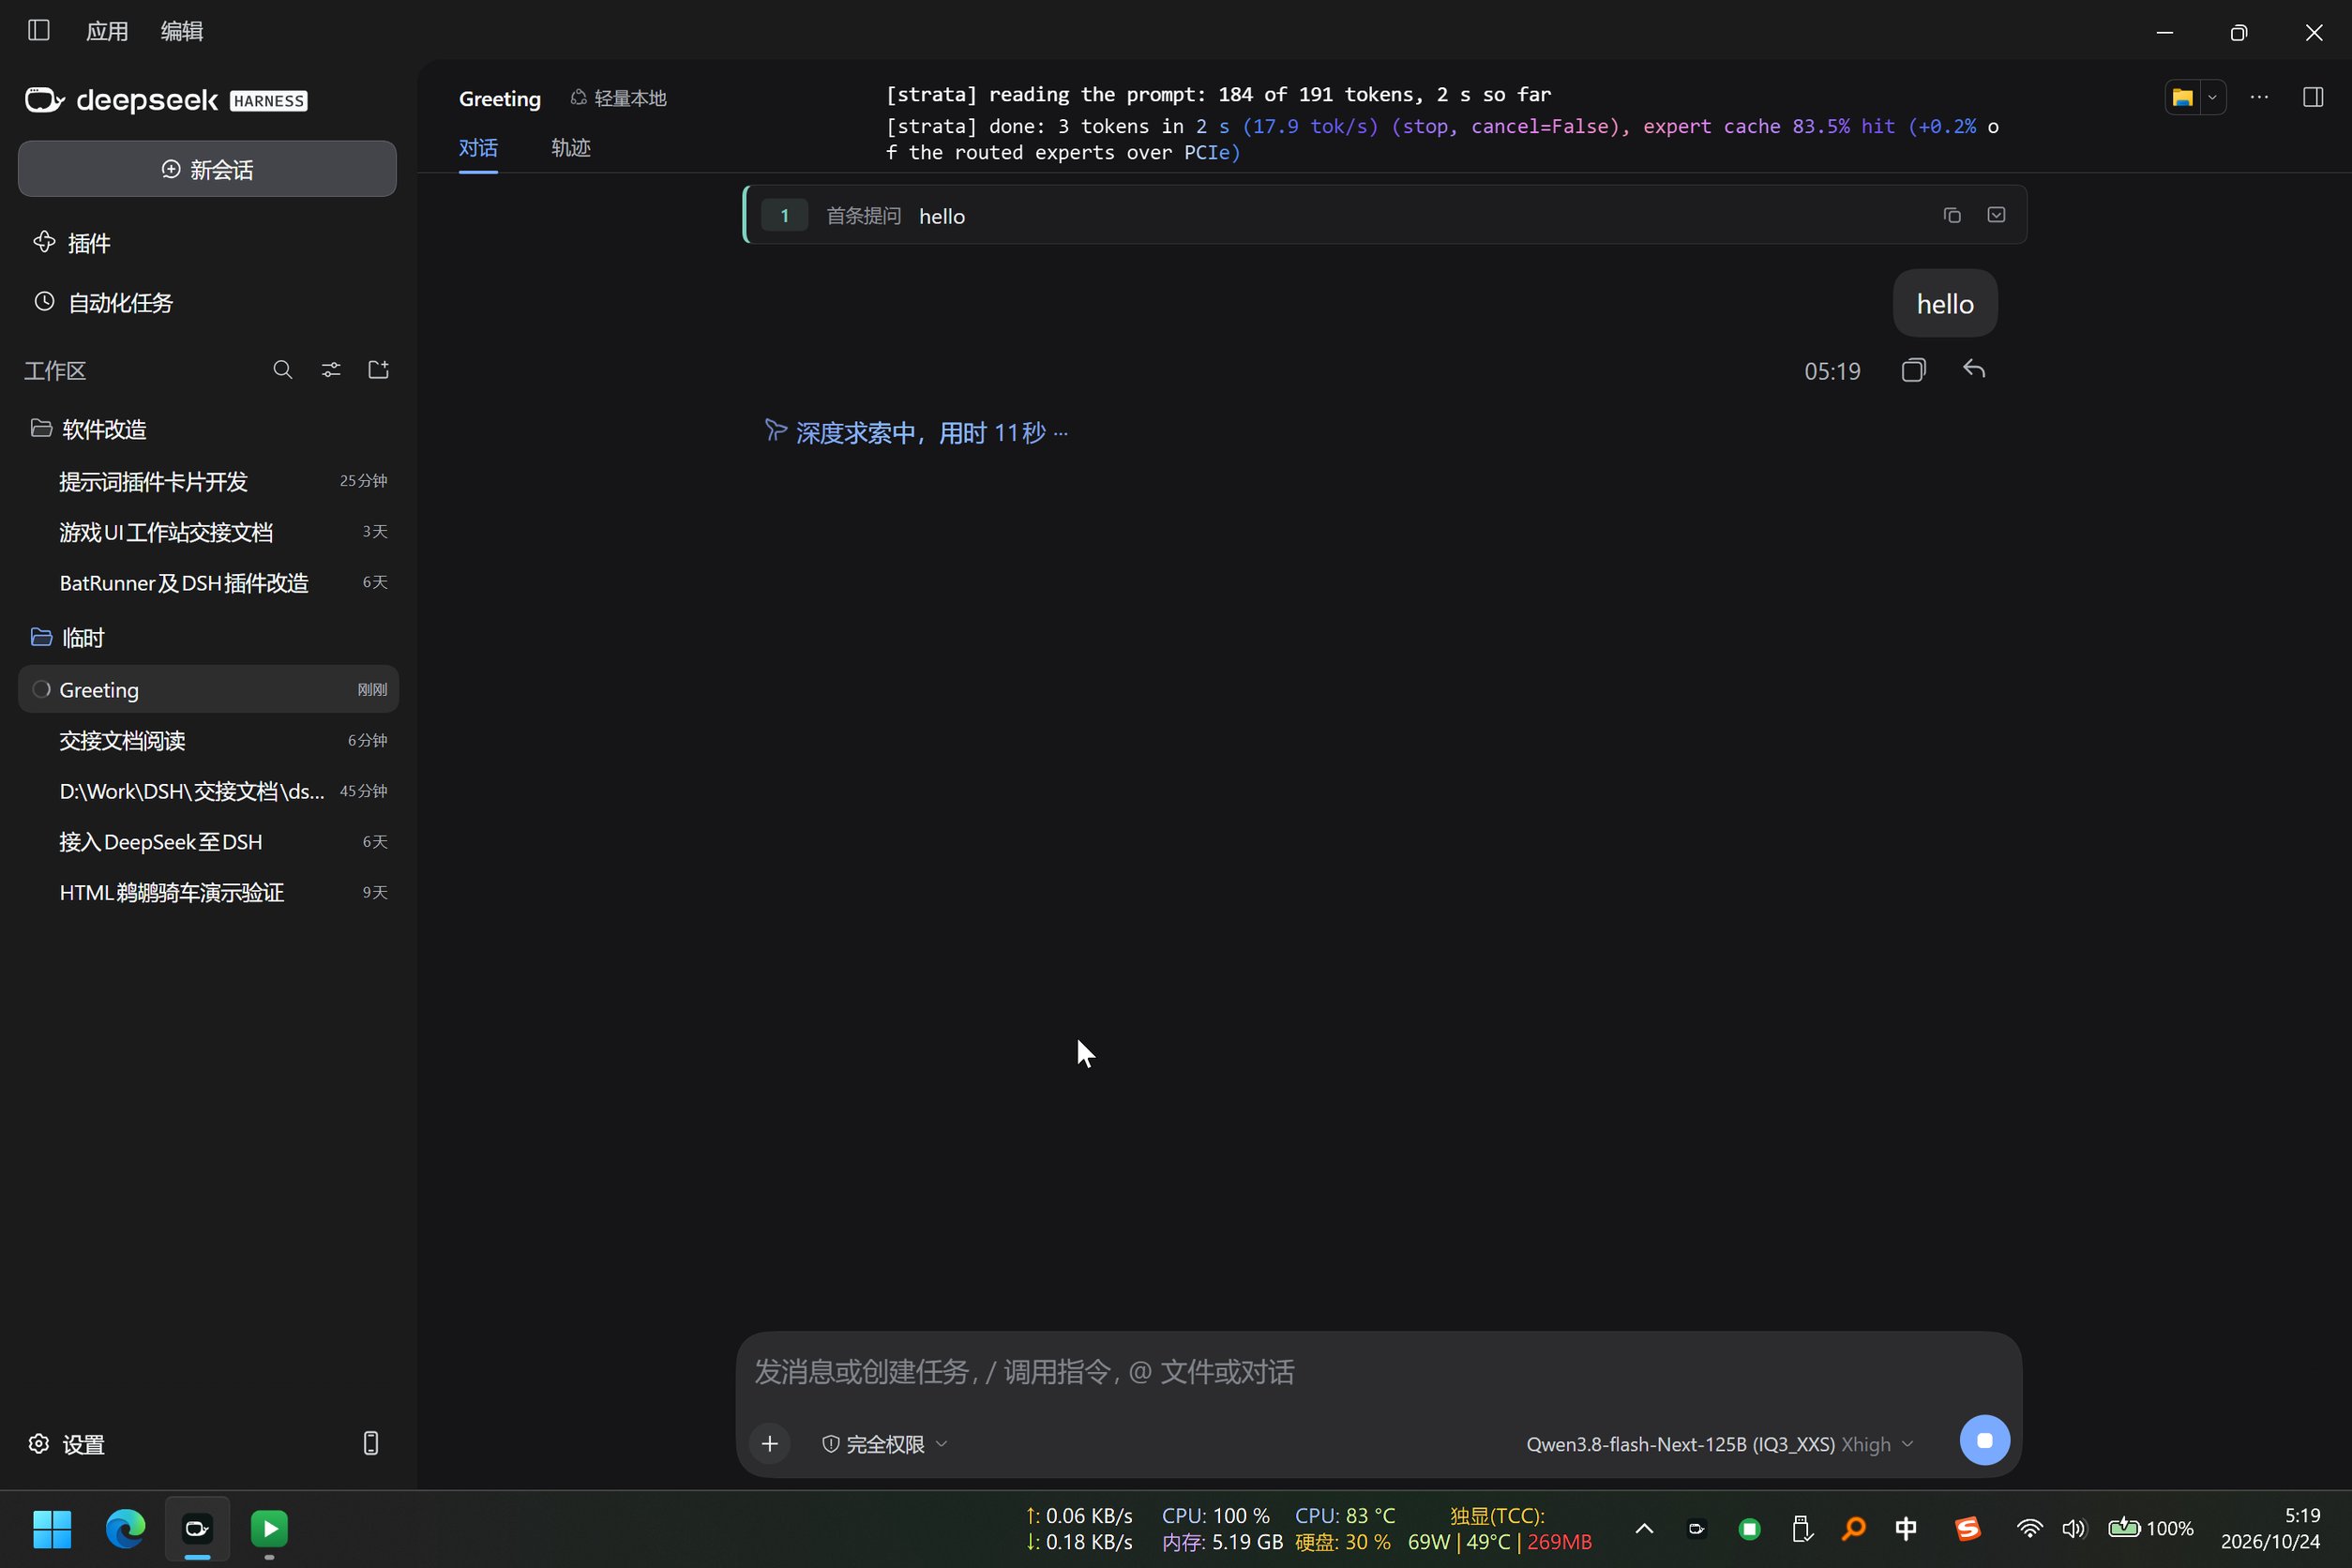Copy the hello message
This screenshot has height=1568, width=2352.
(1913, 371)
